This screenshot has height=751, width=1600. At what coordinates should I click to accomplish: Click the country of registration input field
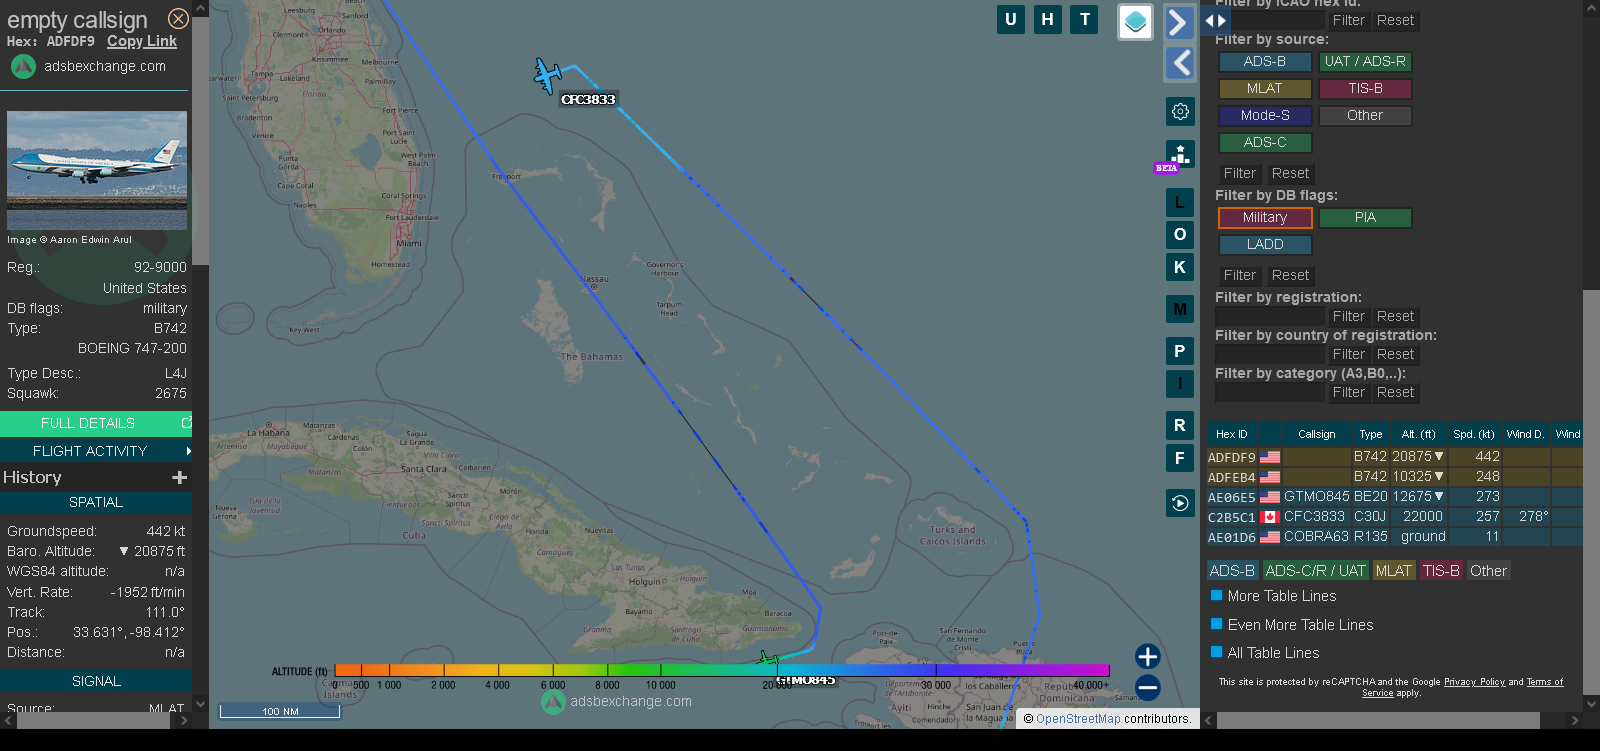(x=1269, y=355)
